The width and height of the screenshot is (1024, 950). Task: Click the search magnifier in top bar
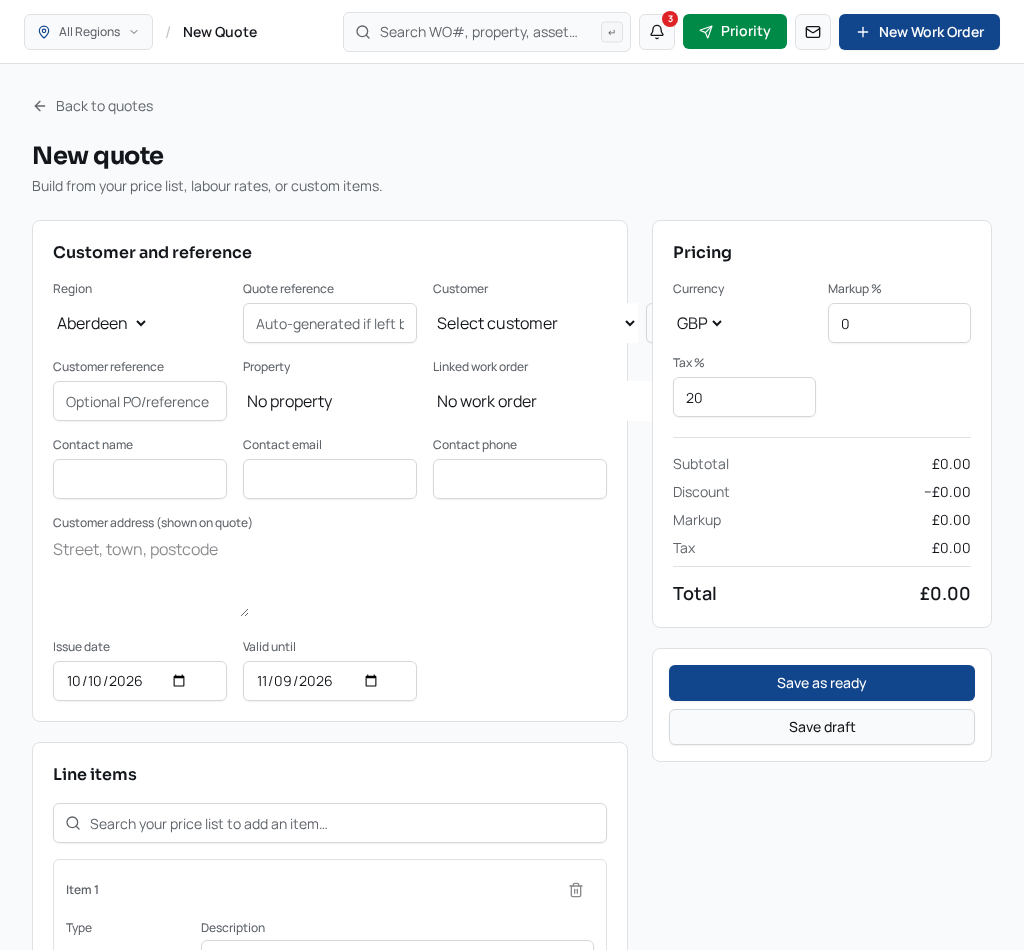(363, 32)
